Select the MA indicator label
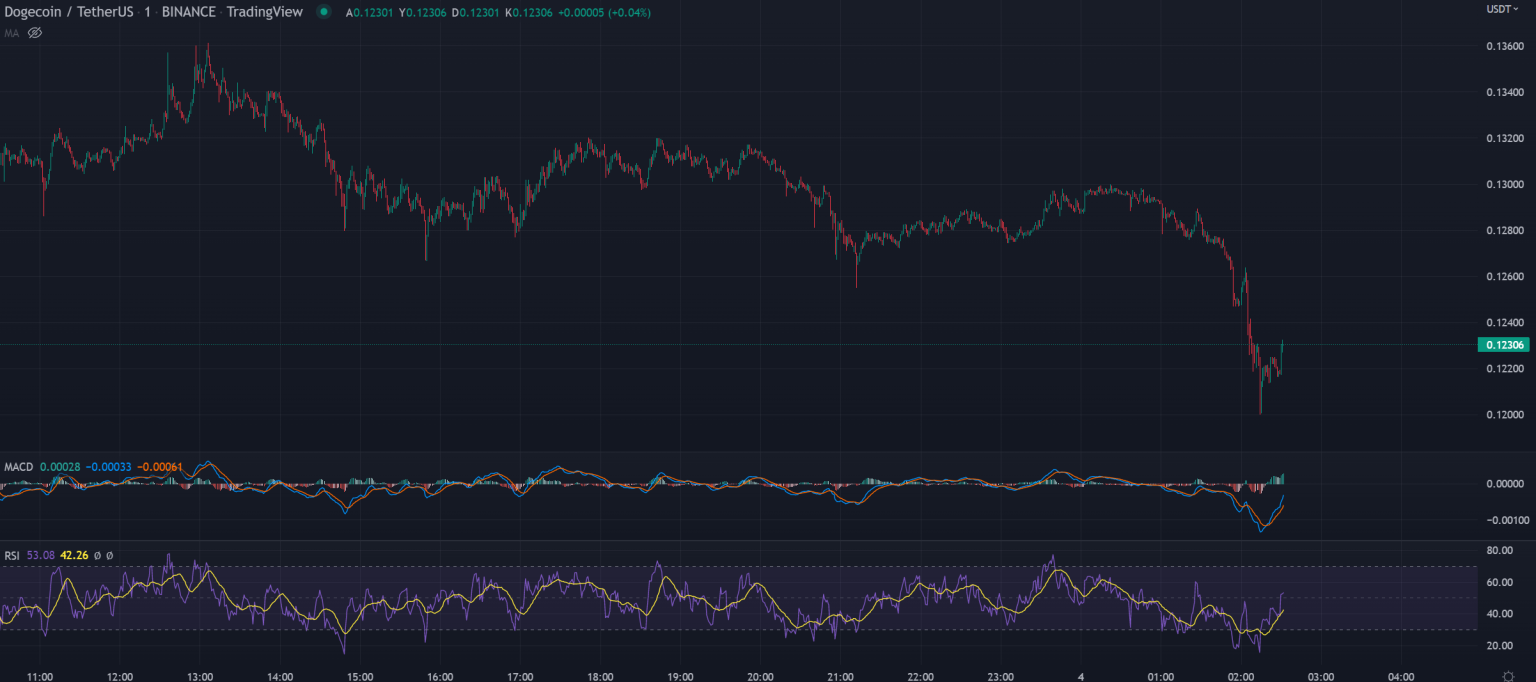The height and width of the screenshot is (682, 1536). 11,33
